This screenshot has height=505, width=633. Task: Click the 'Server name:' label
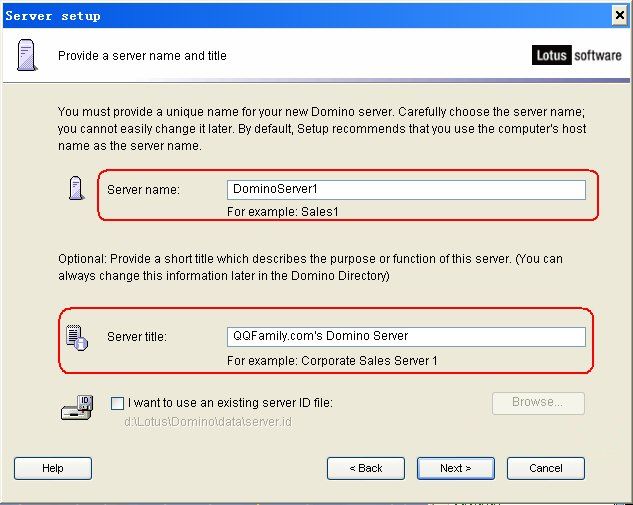(x=143, y=190)
